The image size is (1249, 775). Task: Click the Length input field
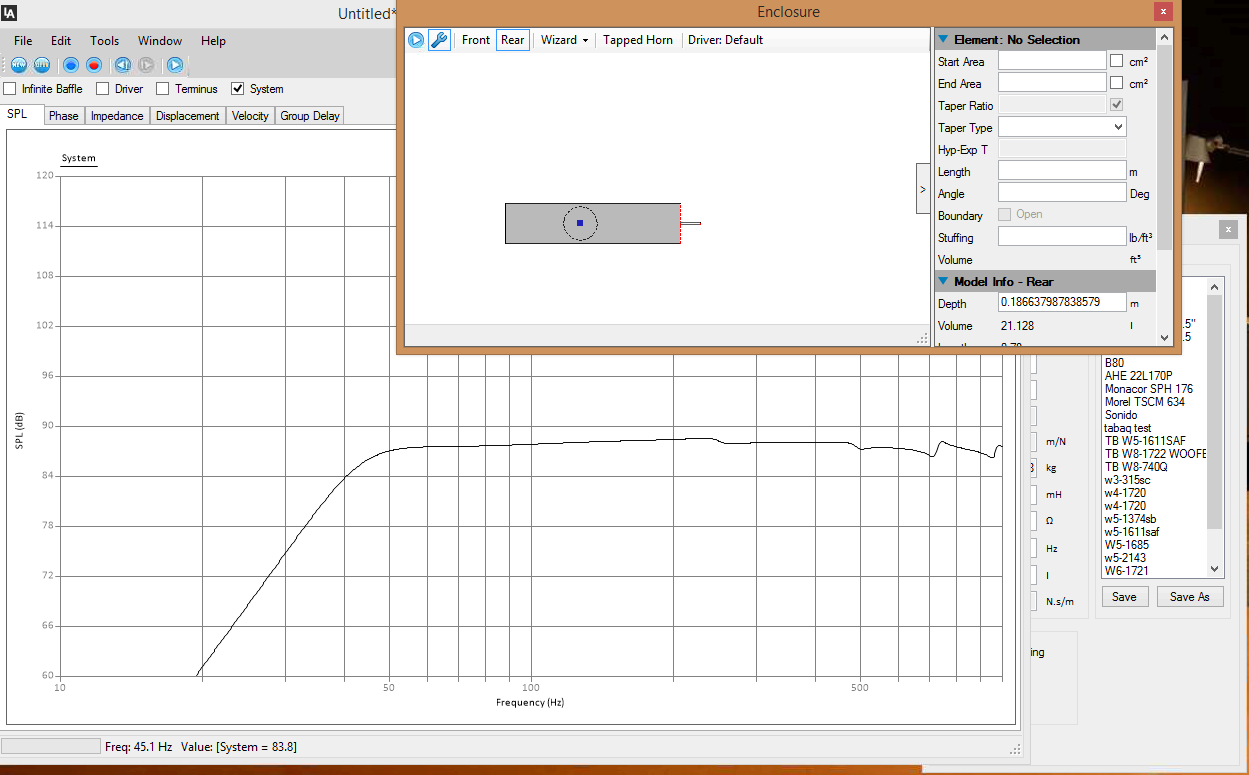coord(1062,171)
